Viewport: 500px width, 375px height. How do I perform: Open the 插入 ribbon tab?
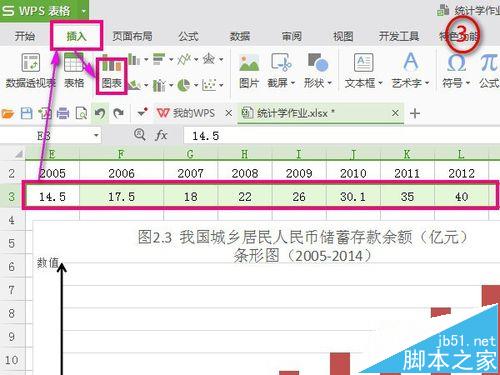coord(77,36)
